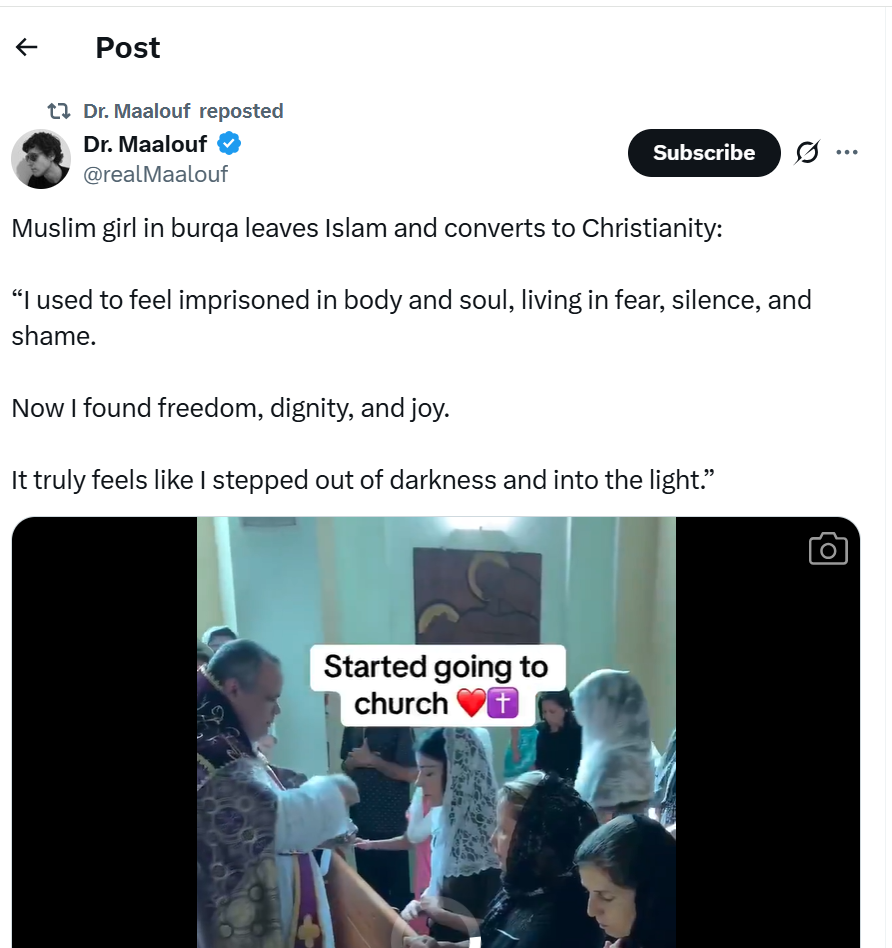
Task: Click the Post page heading
Action: click(127, 47)
